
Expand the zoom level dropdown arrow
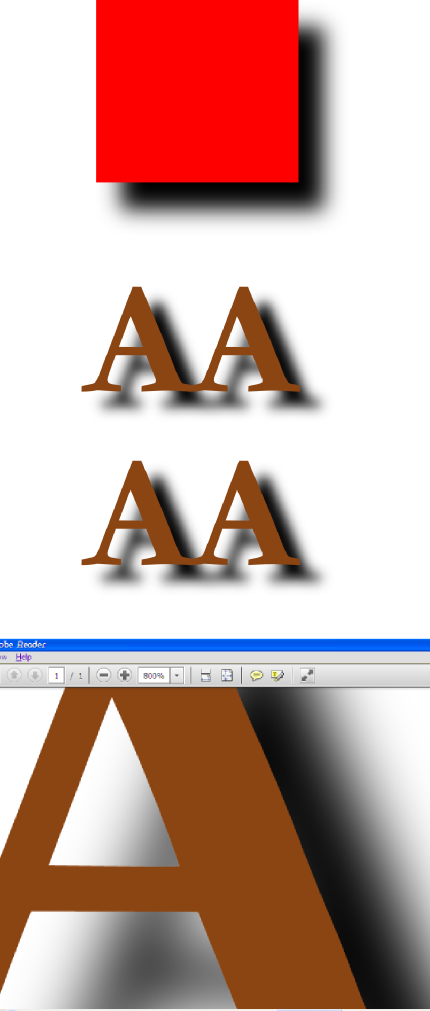[x=177, y=675]
